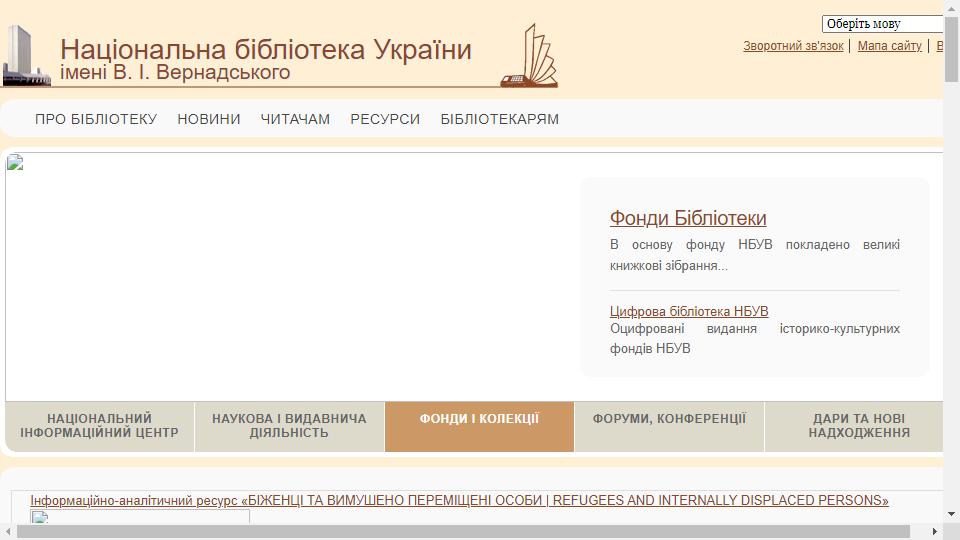
Task: Select the ФОНДИ І КОЛЕКЦІЇ tab
Action: click(479, 427)
